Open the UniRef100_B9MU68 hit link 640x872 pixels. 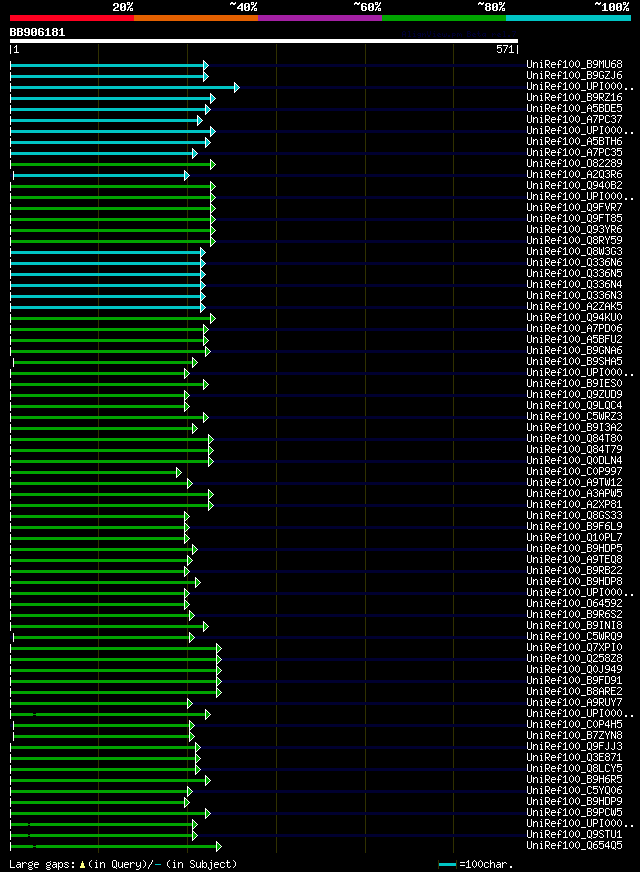574,65
